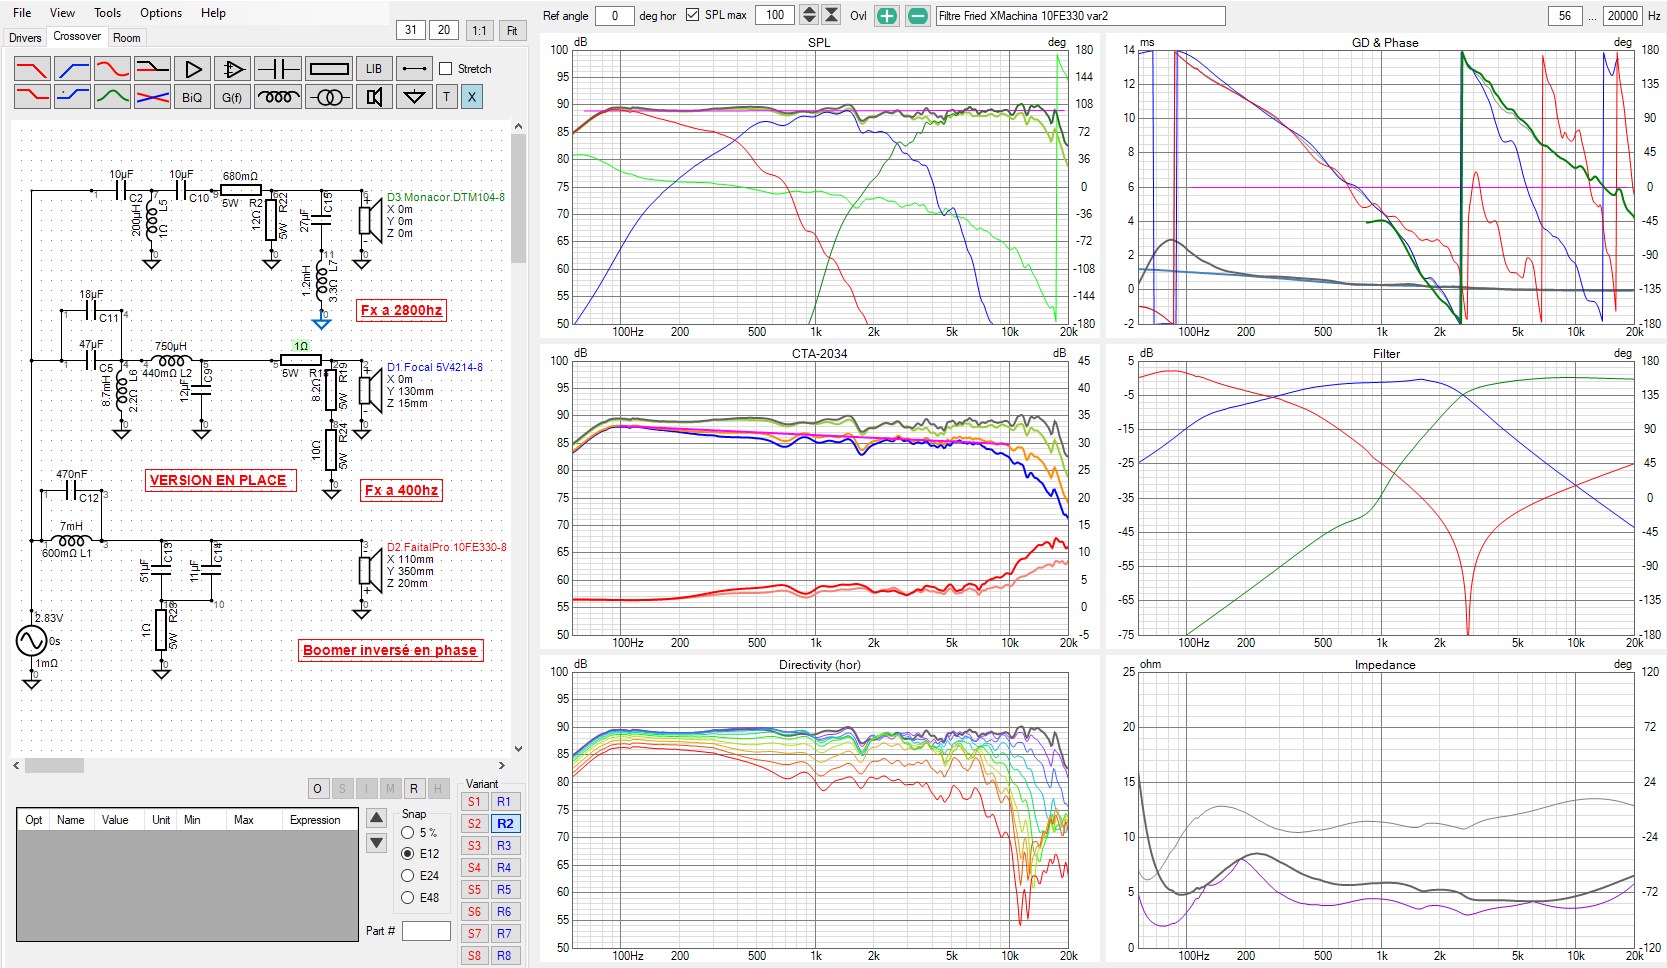The width and height of the screenshot is (1667, 968).
Task: Select the capacitor component tool
Action: (x=277, y=69)
